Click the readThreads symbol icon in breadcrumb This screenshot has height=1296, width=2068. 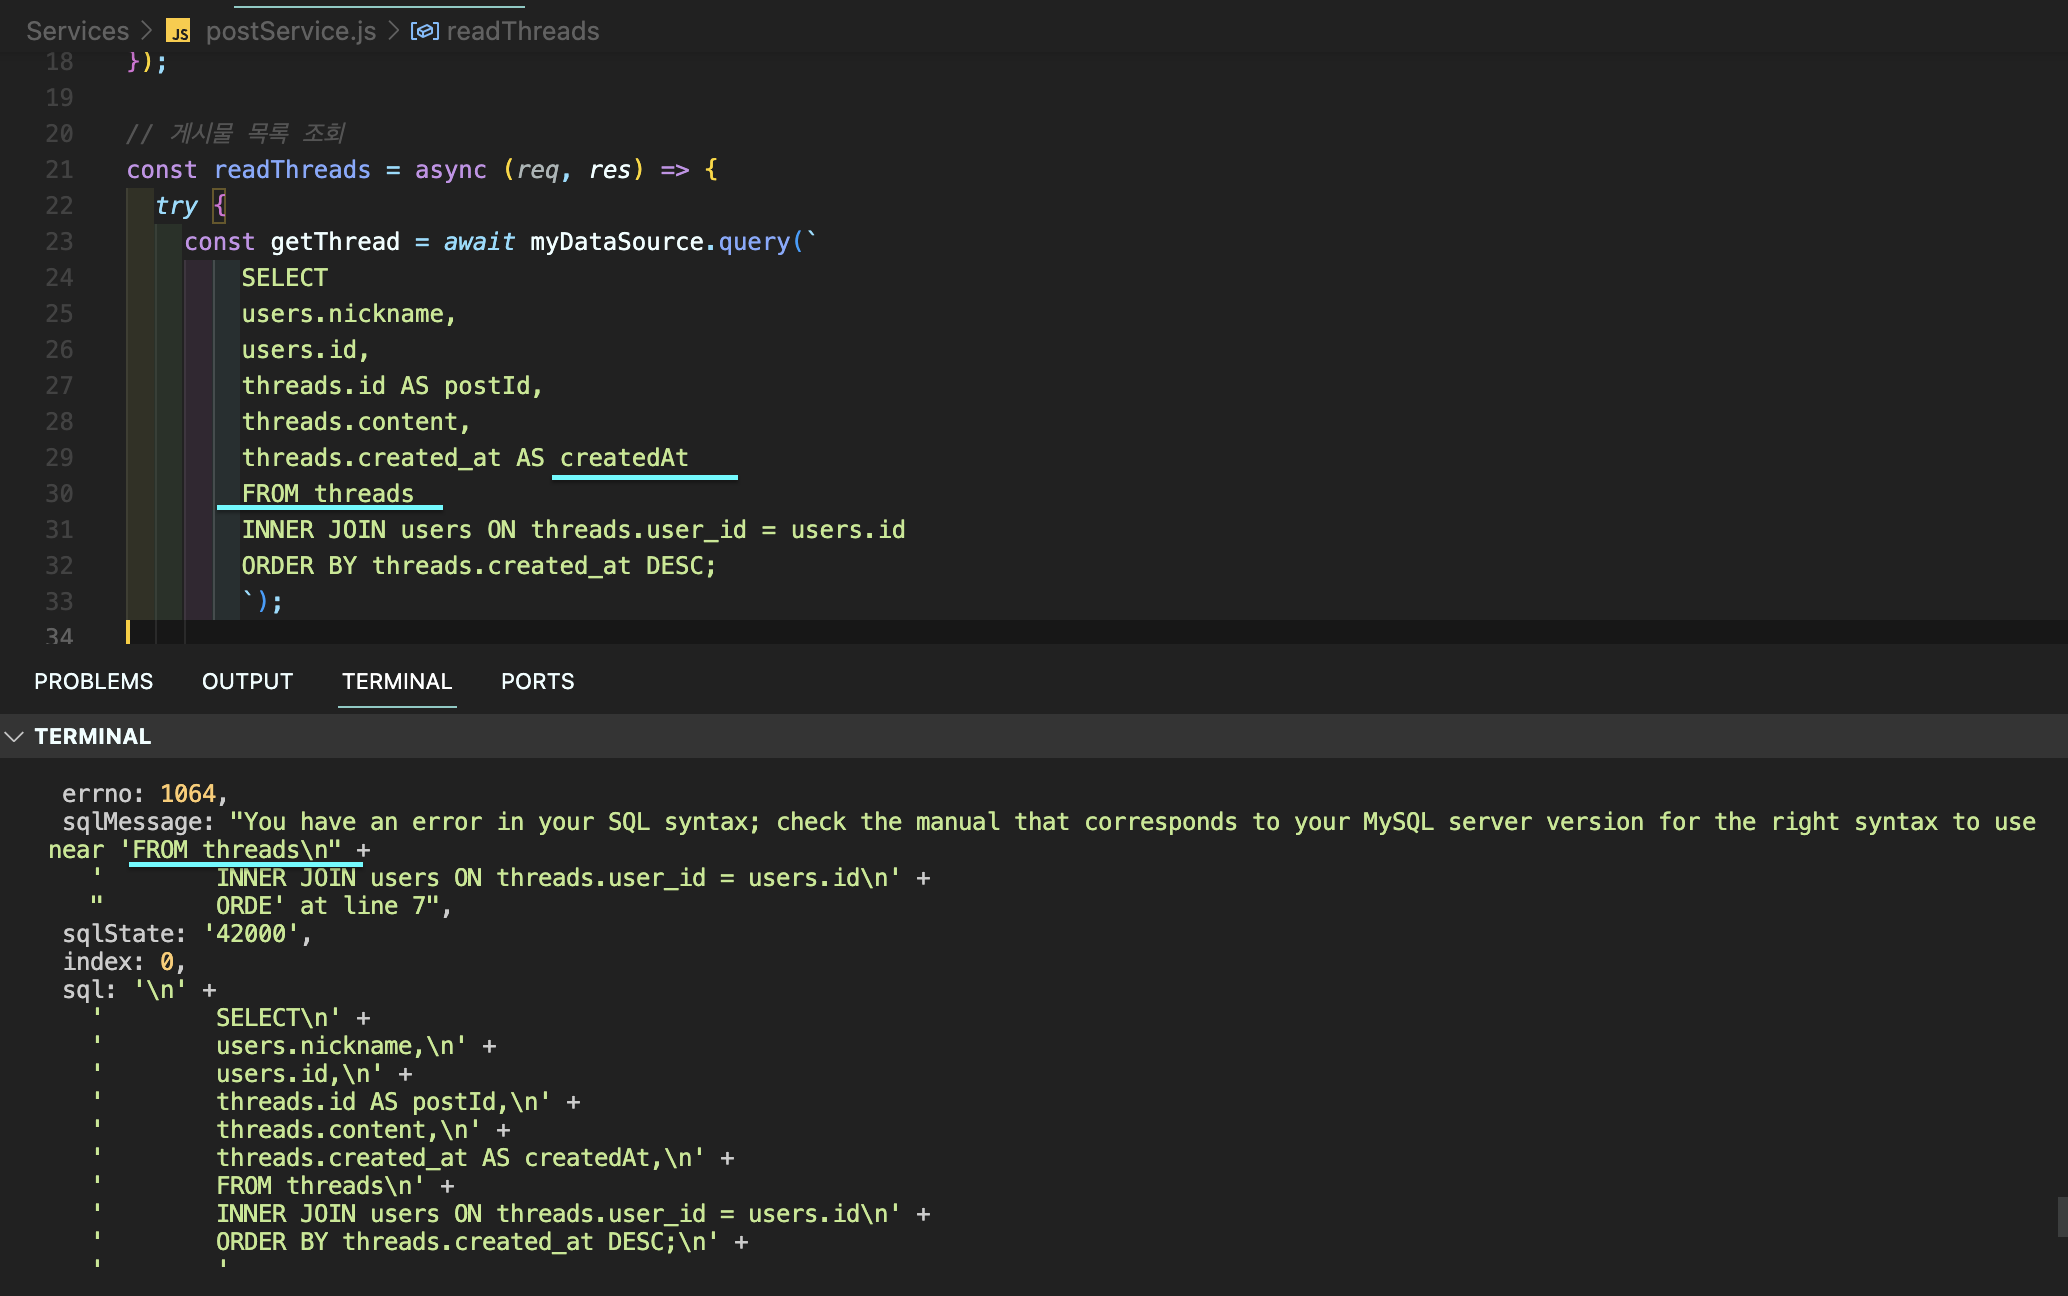tap(424, 32)
